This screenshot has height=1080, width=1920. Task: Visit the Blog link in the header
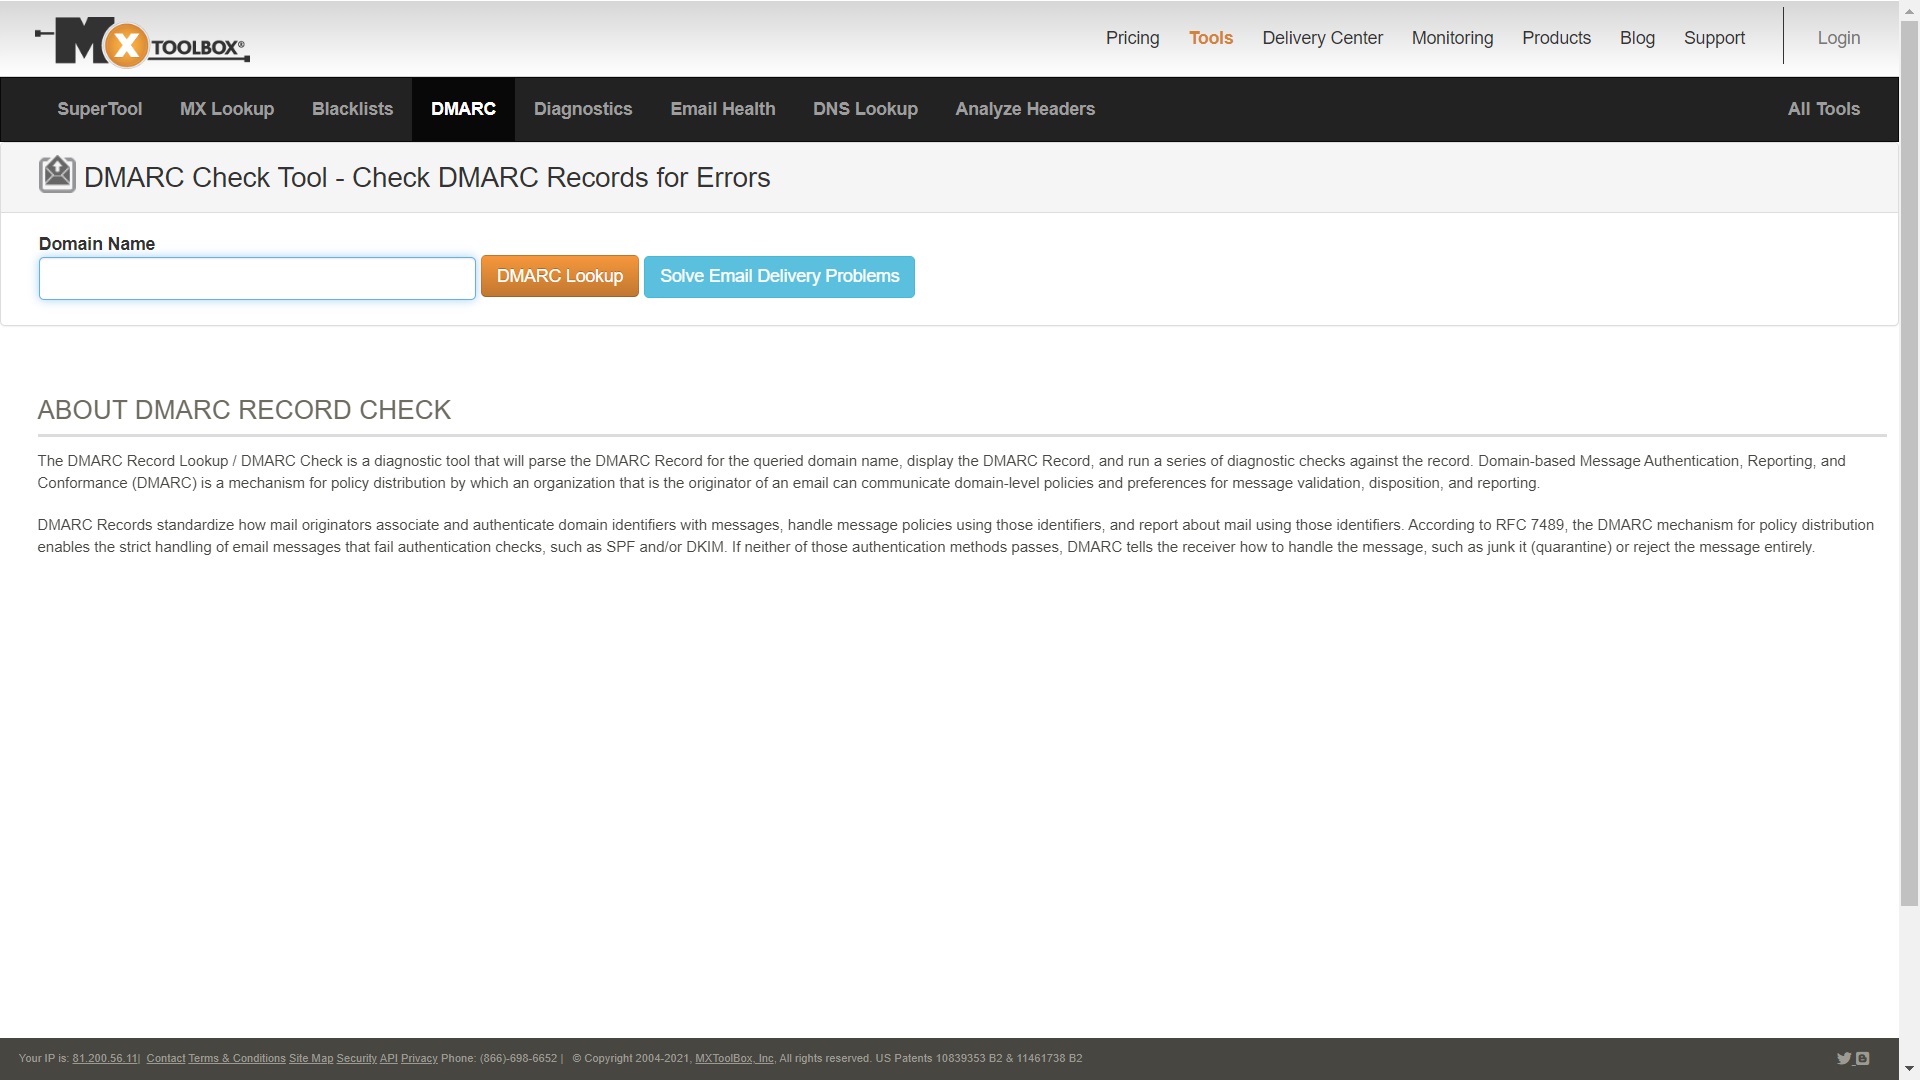click(1637, 38)
